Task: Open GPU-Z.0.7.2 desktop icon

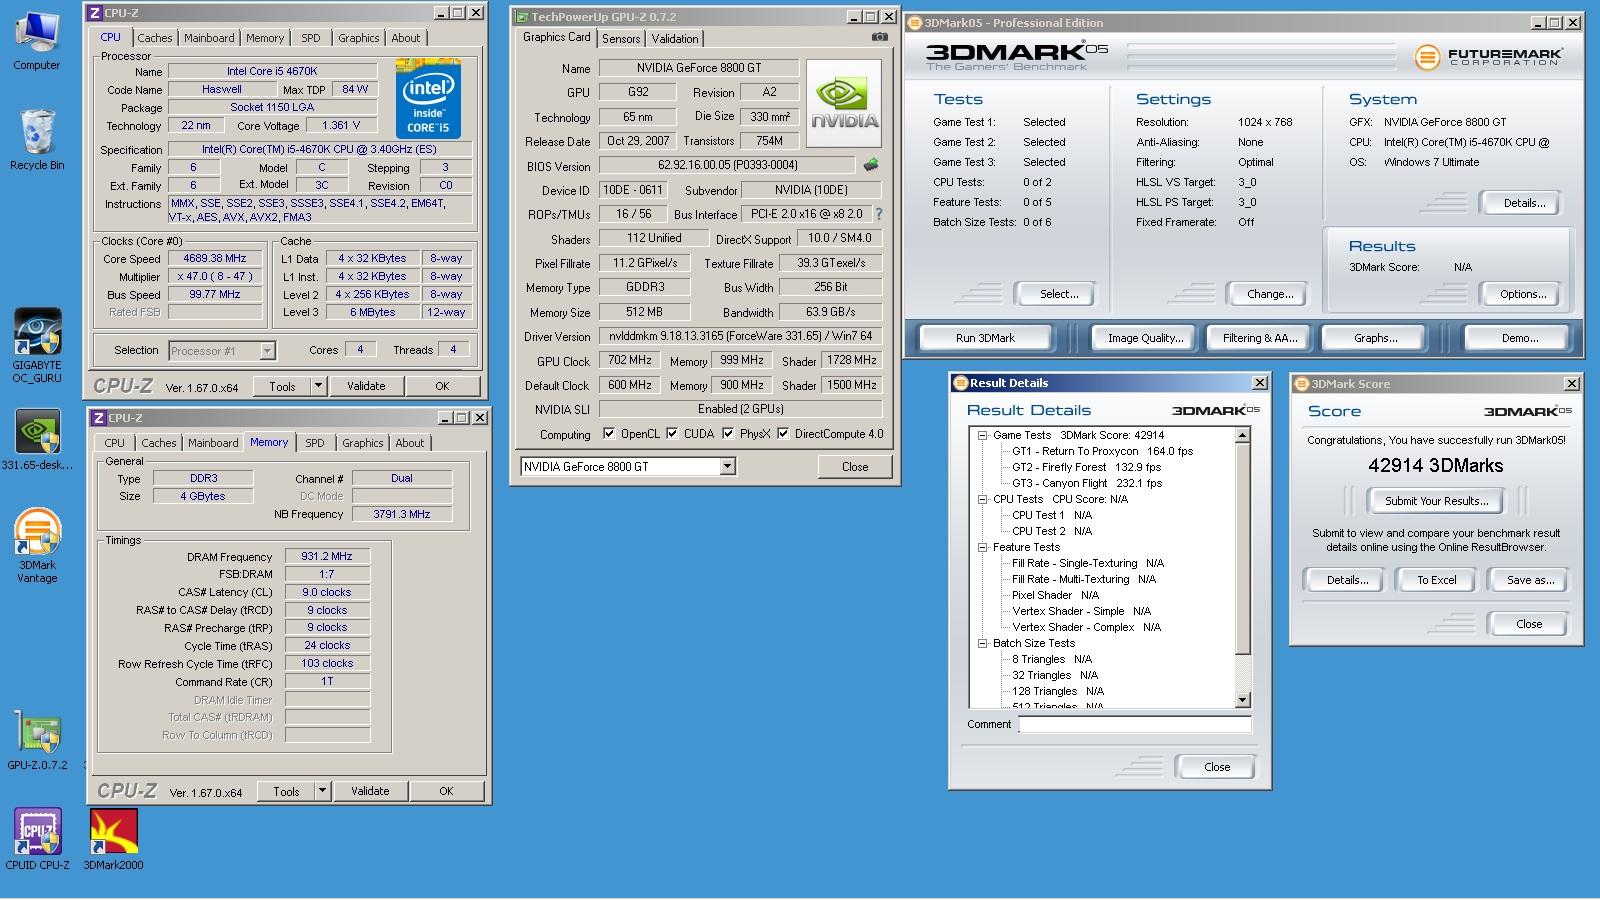Action: pyautogui.click(x=37, y=742)
